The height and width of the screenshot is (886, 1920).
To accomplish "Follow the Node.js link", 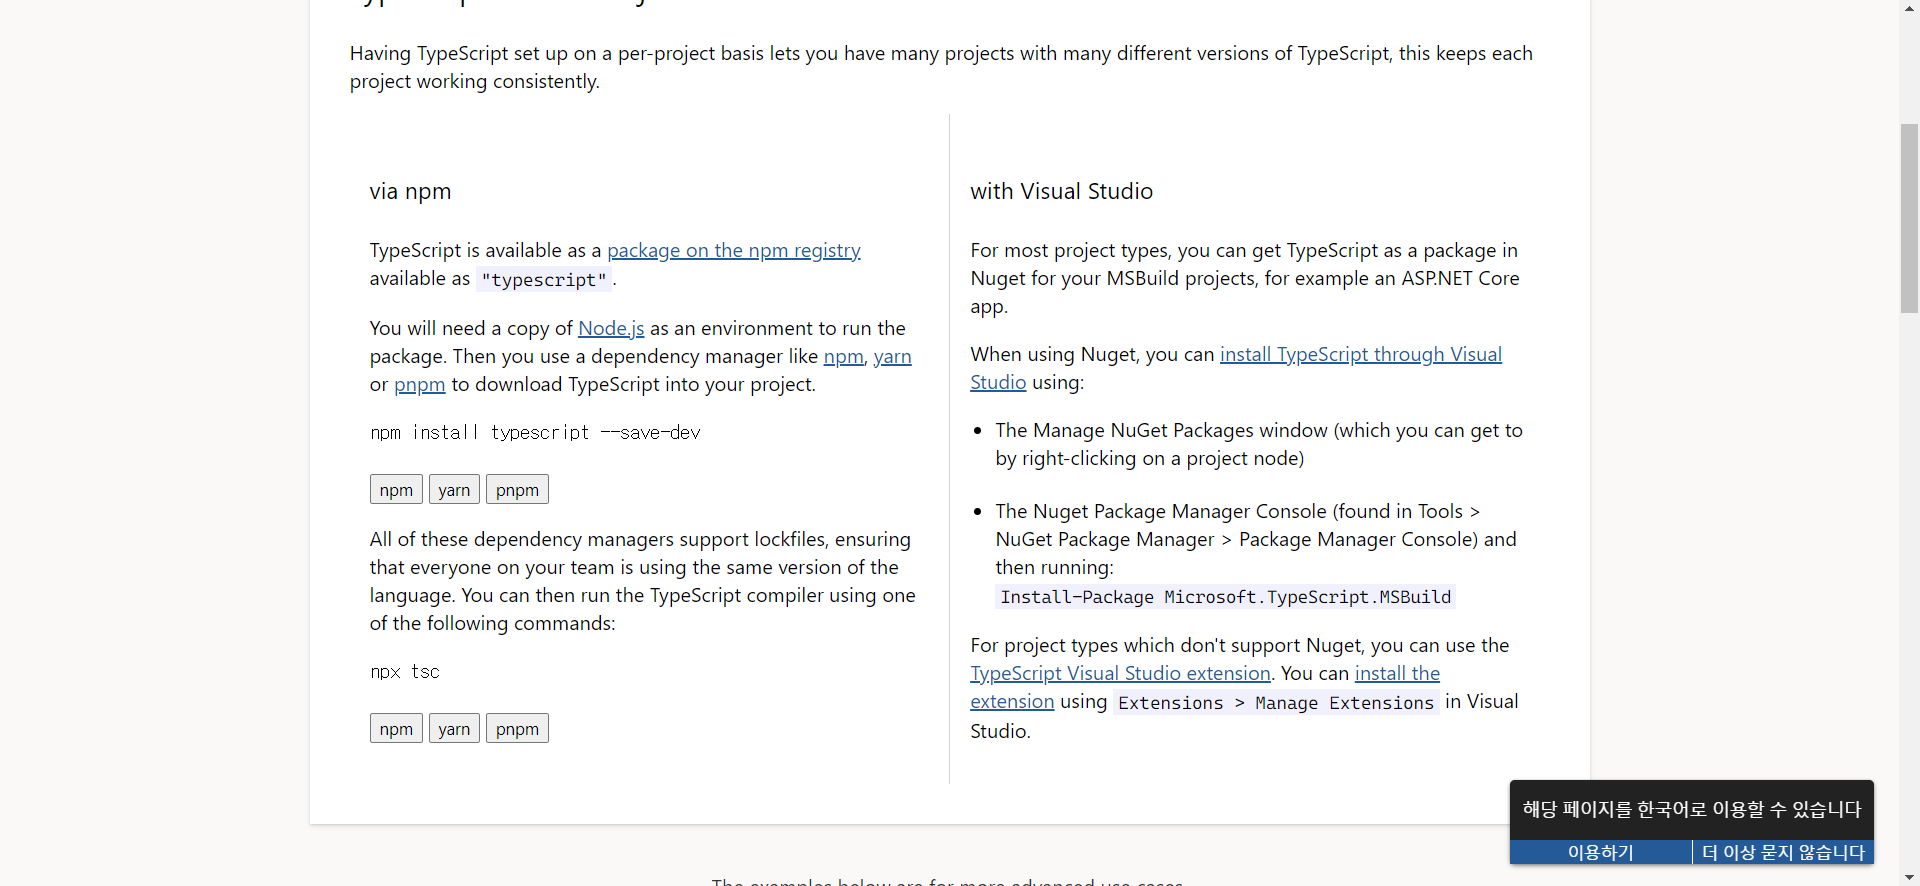I will [x=611, y=328].
